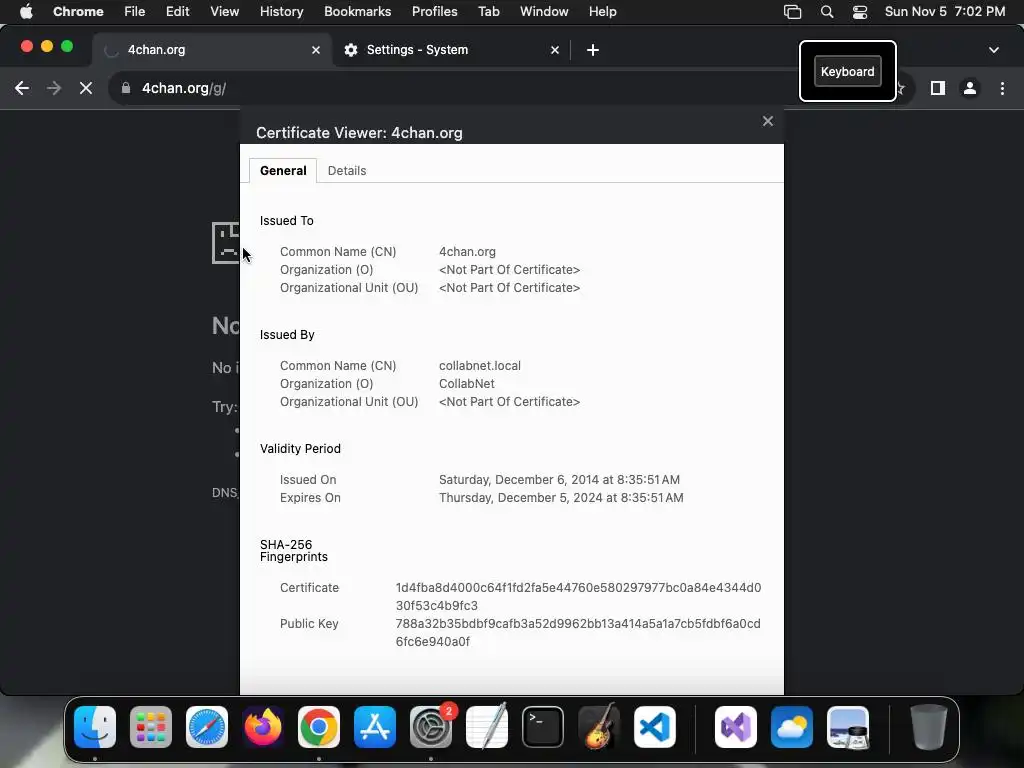Open the File menu
The image size is (1024, 768).
tap(135, 12)
